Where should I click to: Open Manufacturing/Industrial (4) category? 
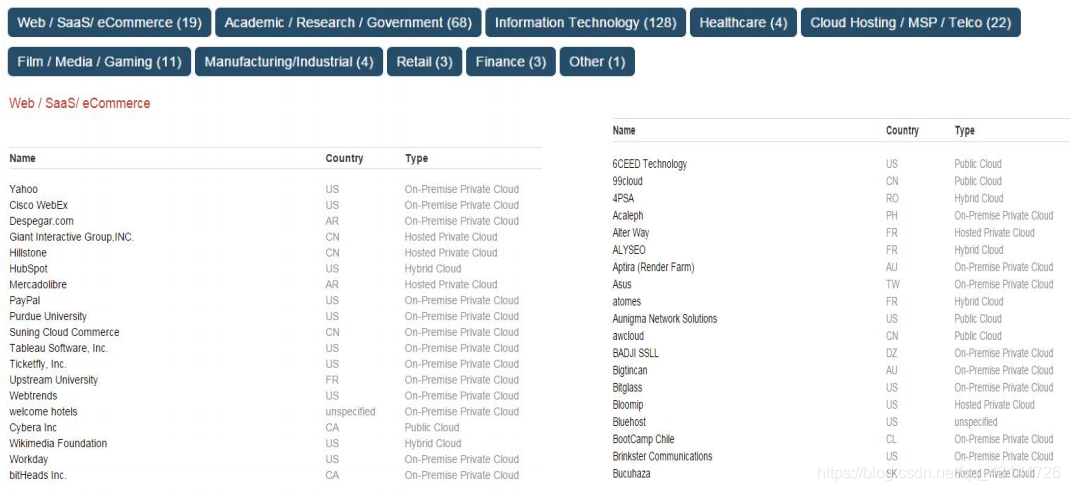tap(289, 61)
